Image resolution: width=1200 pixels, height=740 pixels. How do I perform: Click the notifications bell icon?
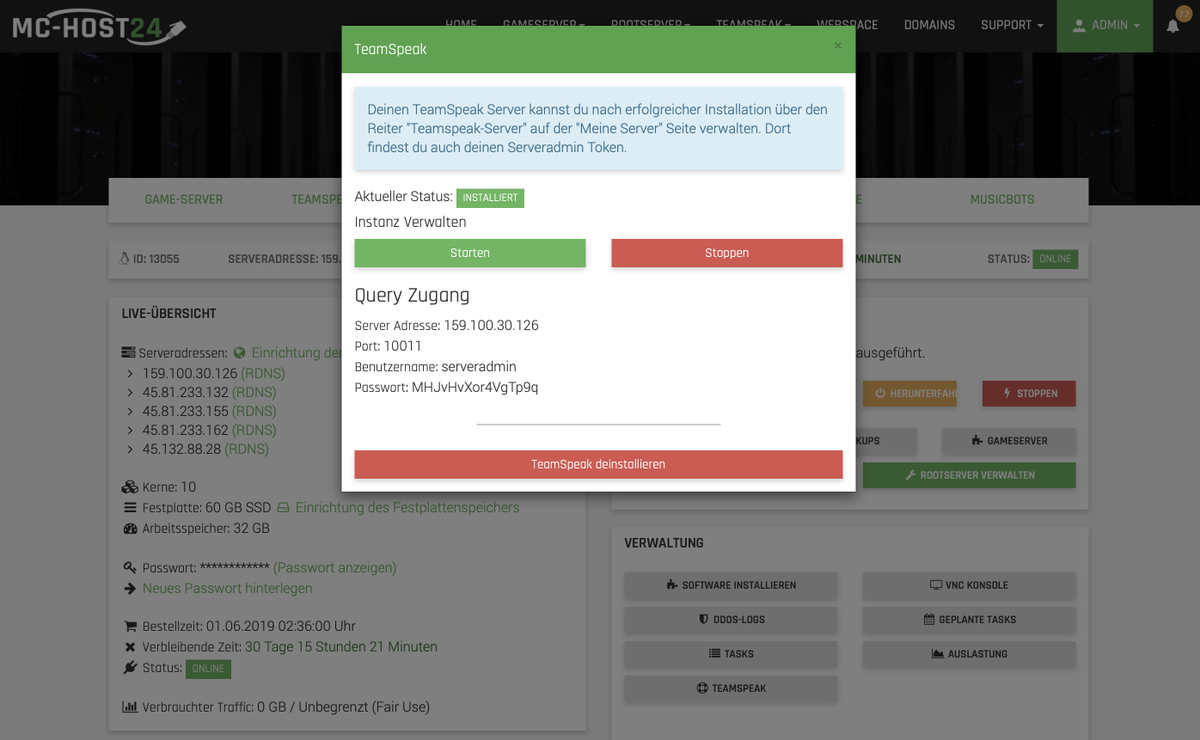[x=1173, y=26]
